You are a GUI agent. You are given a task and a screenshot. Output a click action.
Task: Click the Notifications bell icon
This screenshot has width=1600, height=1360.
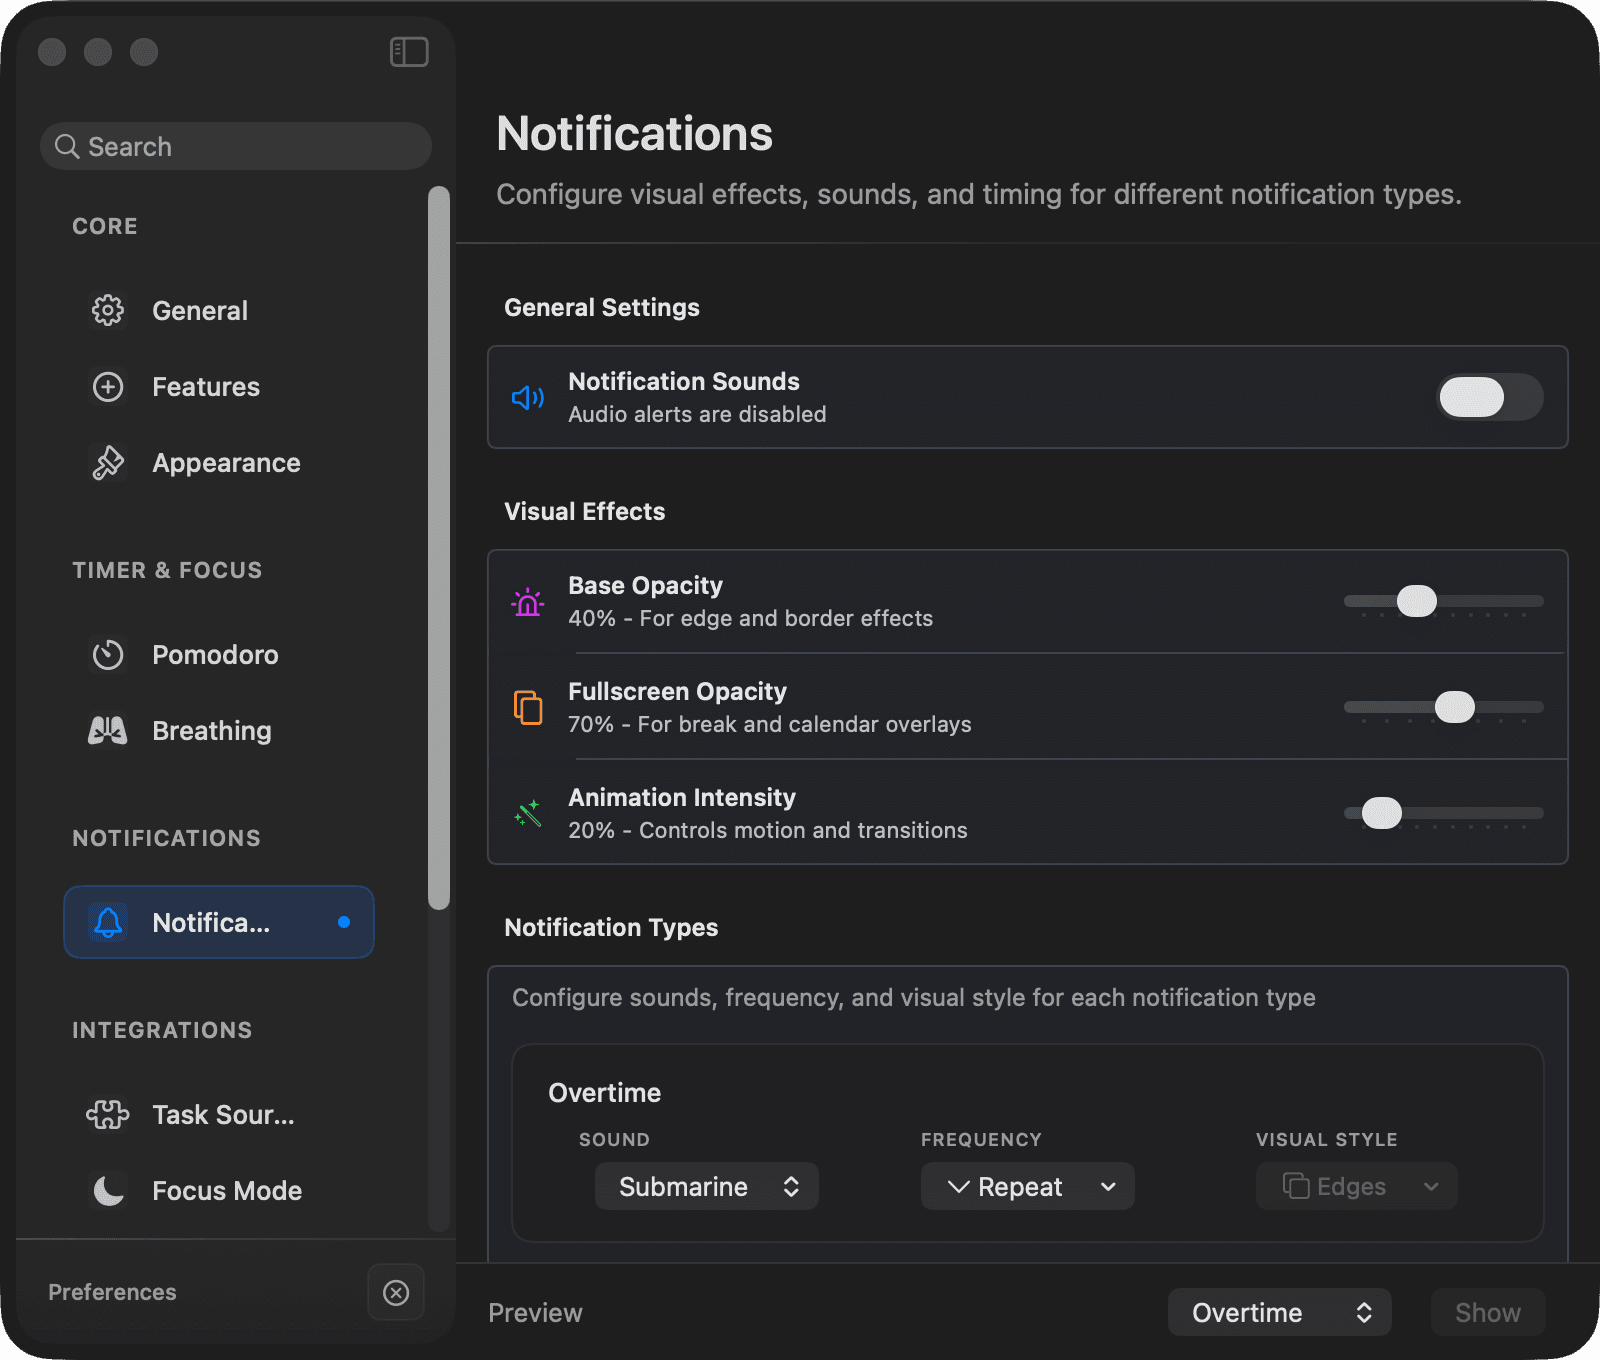click(108, 923)
